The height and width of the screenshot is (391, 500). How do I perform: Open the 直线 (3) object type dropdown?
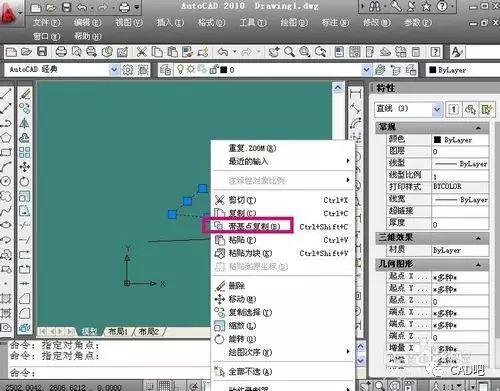437,109
